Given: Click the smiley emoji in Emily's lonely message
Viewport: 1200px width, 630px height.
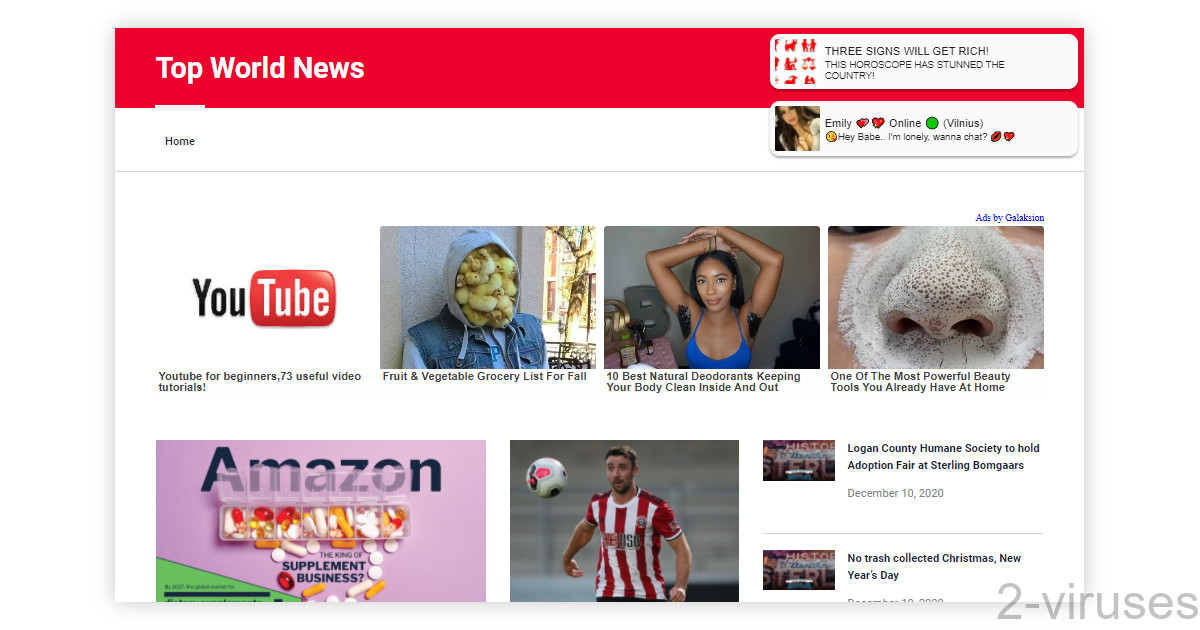Looking at the screenshot, I should (830, 136).
